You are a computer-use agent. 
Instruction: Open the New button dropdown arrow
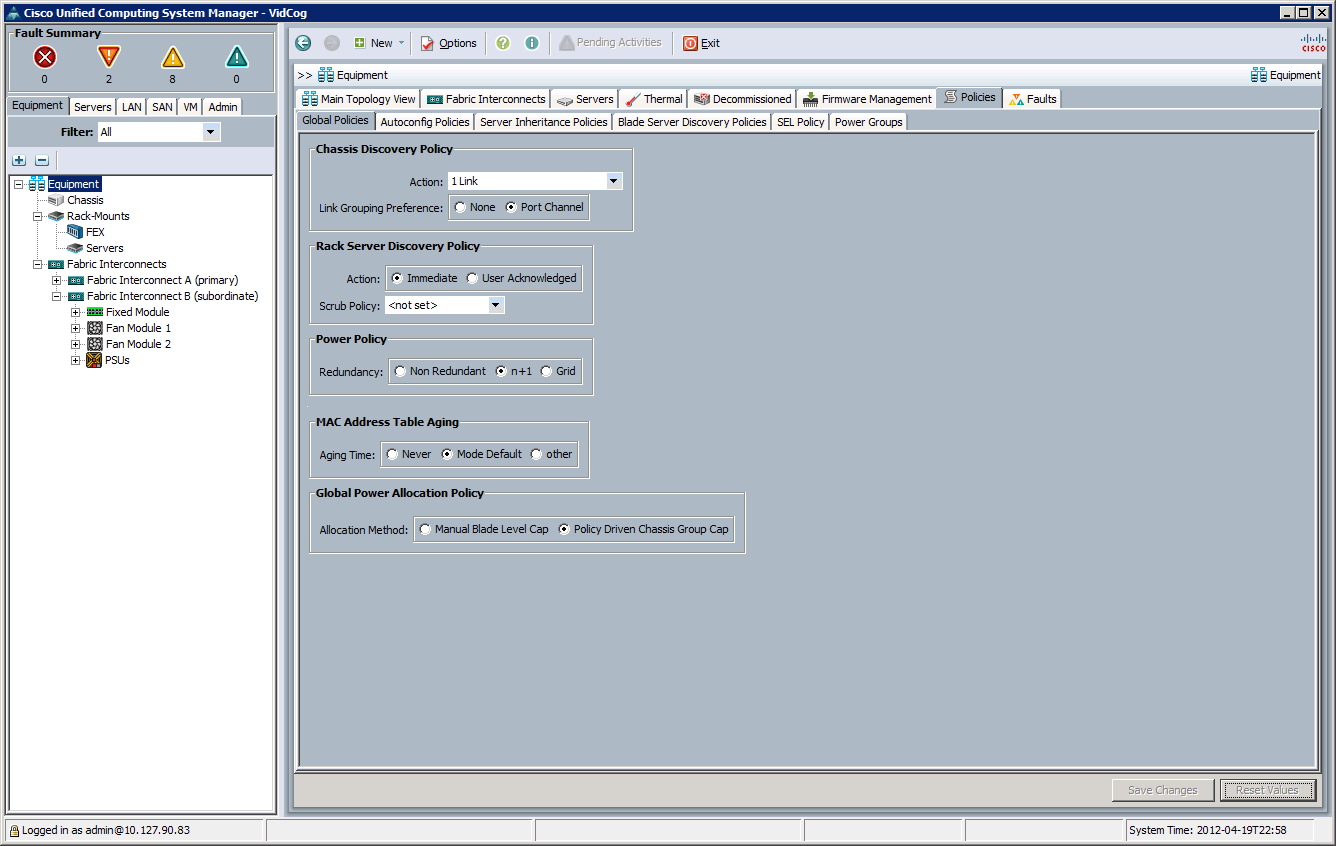(402, 43)
